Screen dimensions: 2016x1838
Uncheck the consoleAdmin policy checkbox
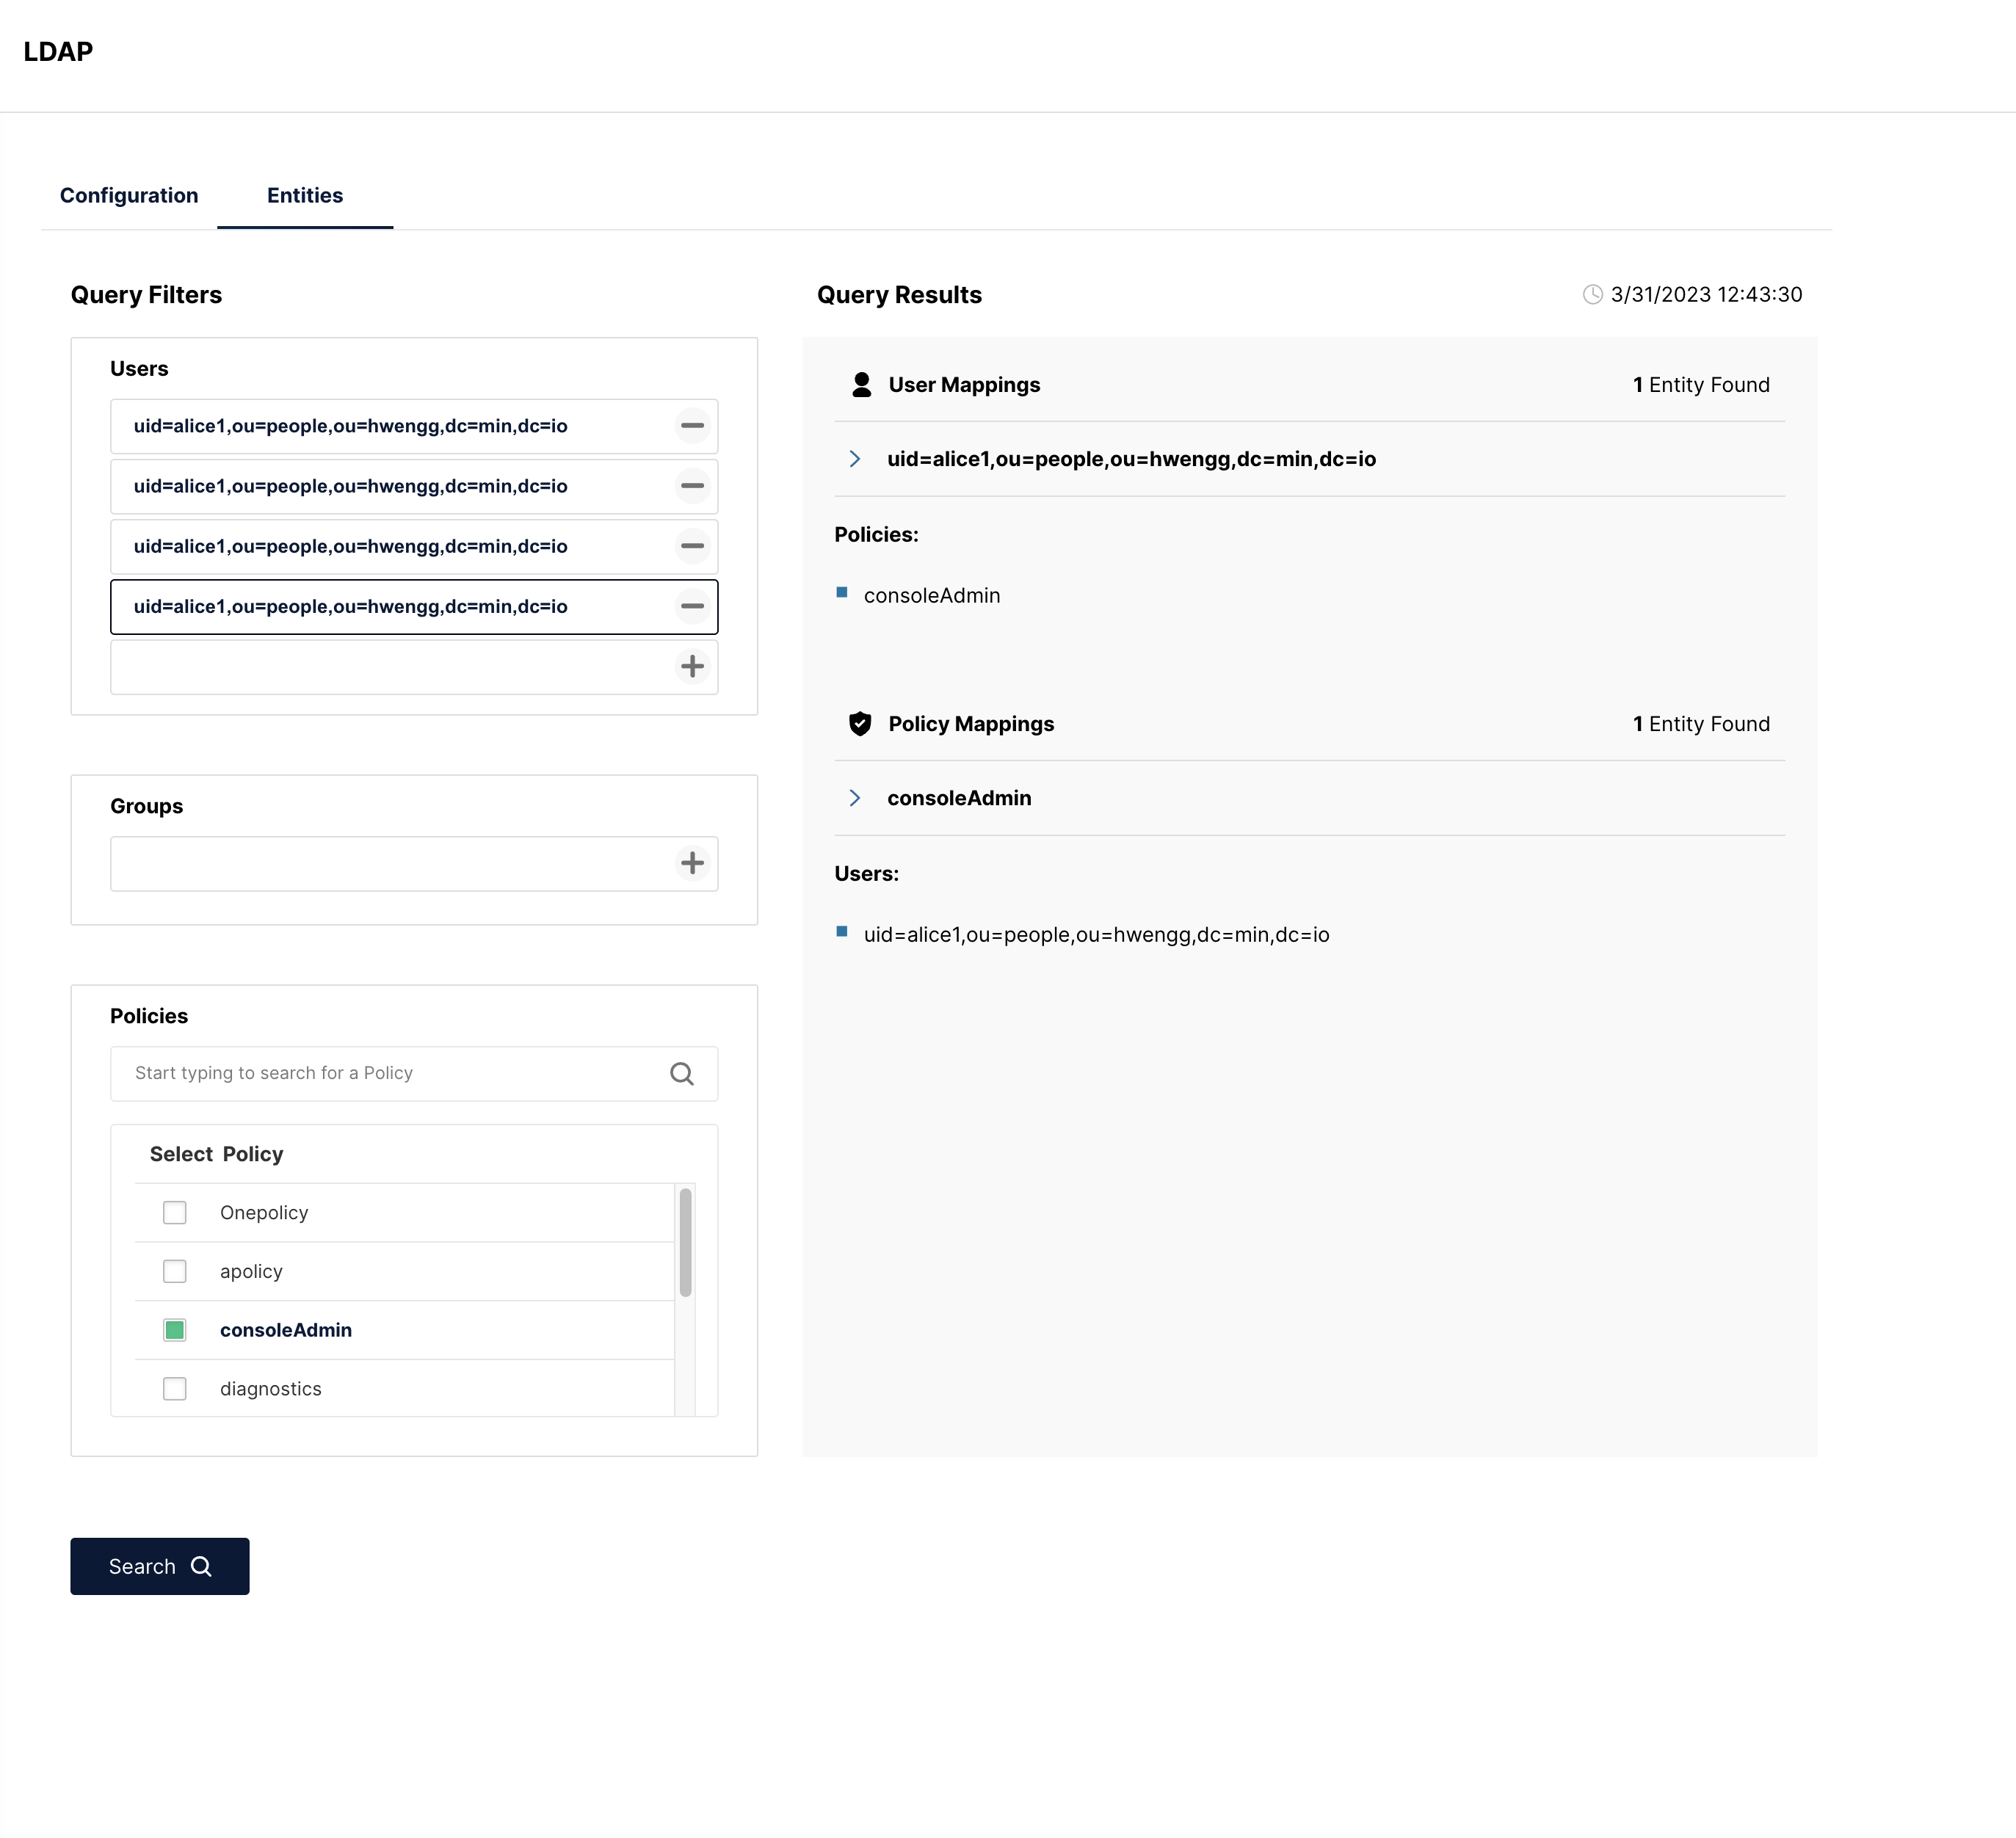click(175, 1330)
